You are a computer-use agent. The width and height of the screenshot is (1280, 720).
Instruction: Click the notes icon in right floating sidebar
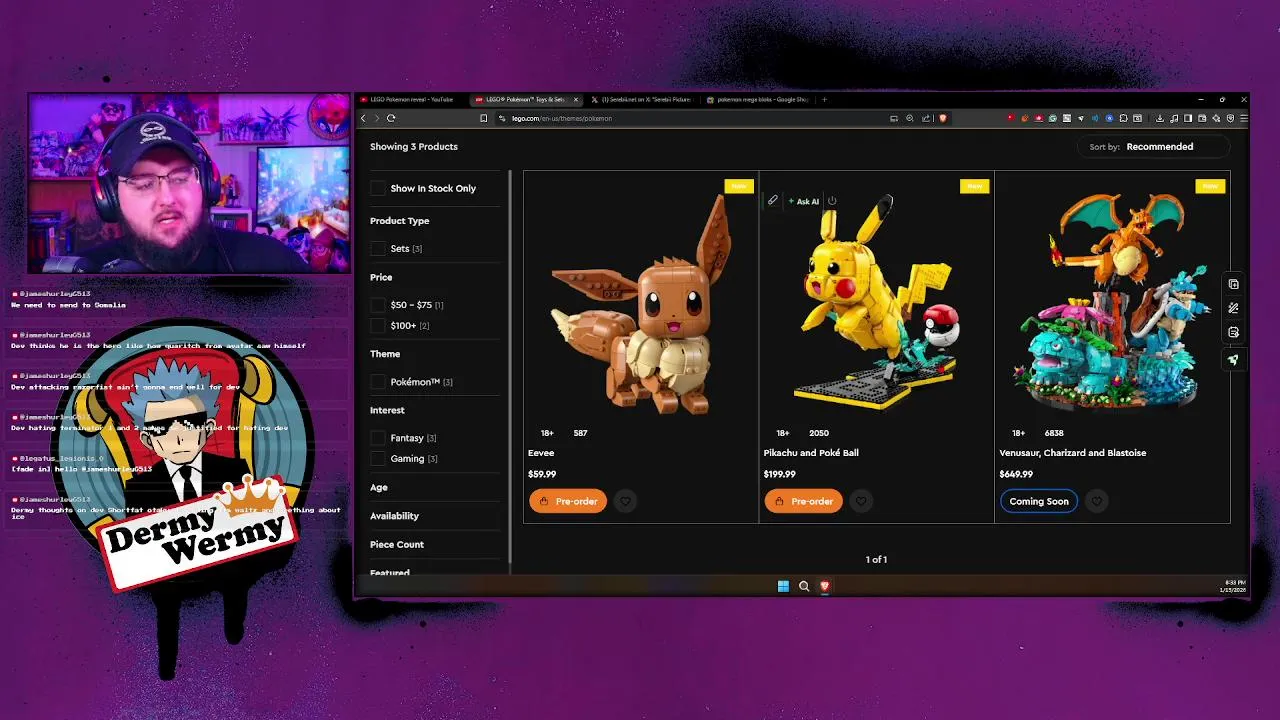click(1233, 332)
